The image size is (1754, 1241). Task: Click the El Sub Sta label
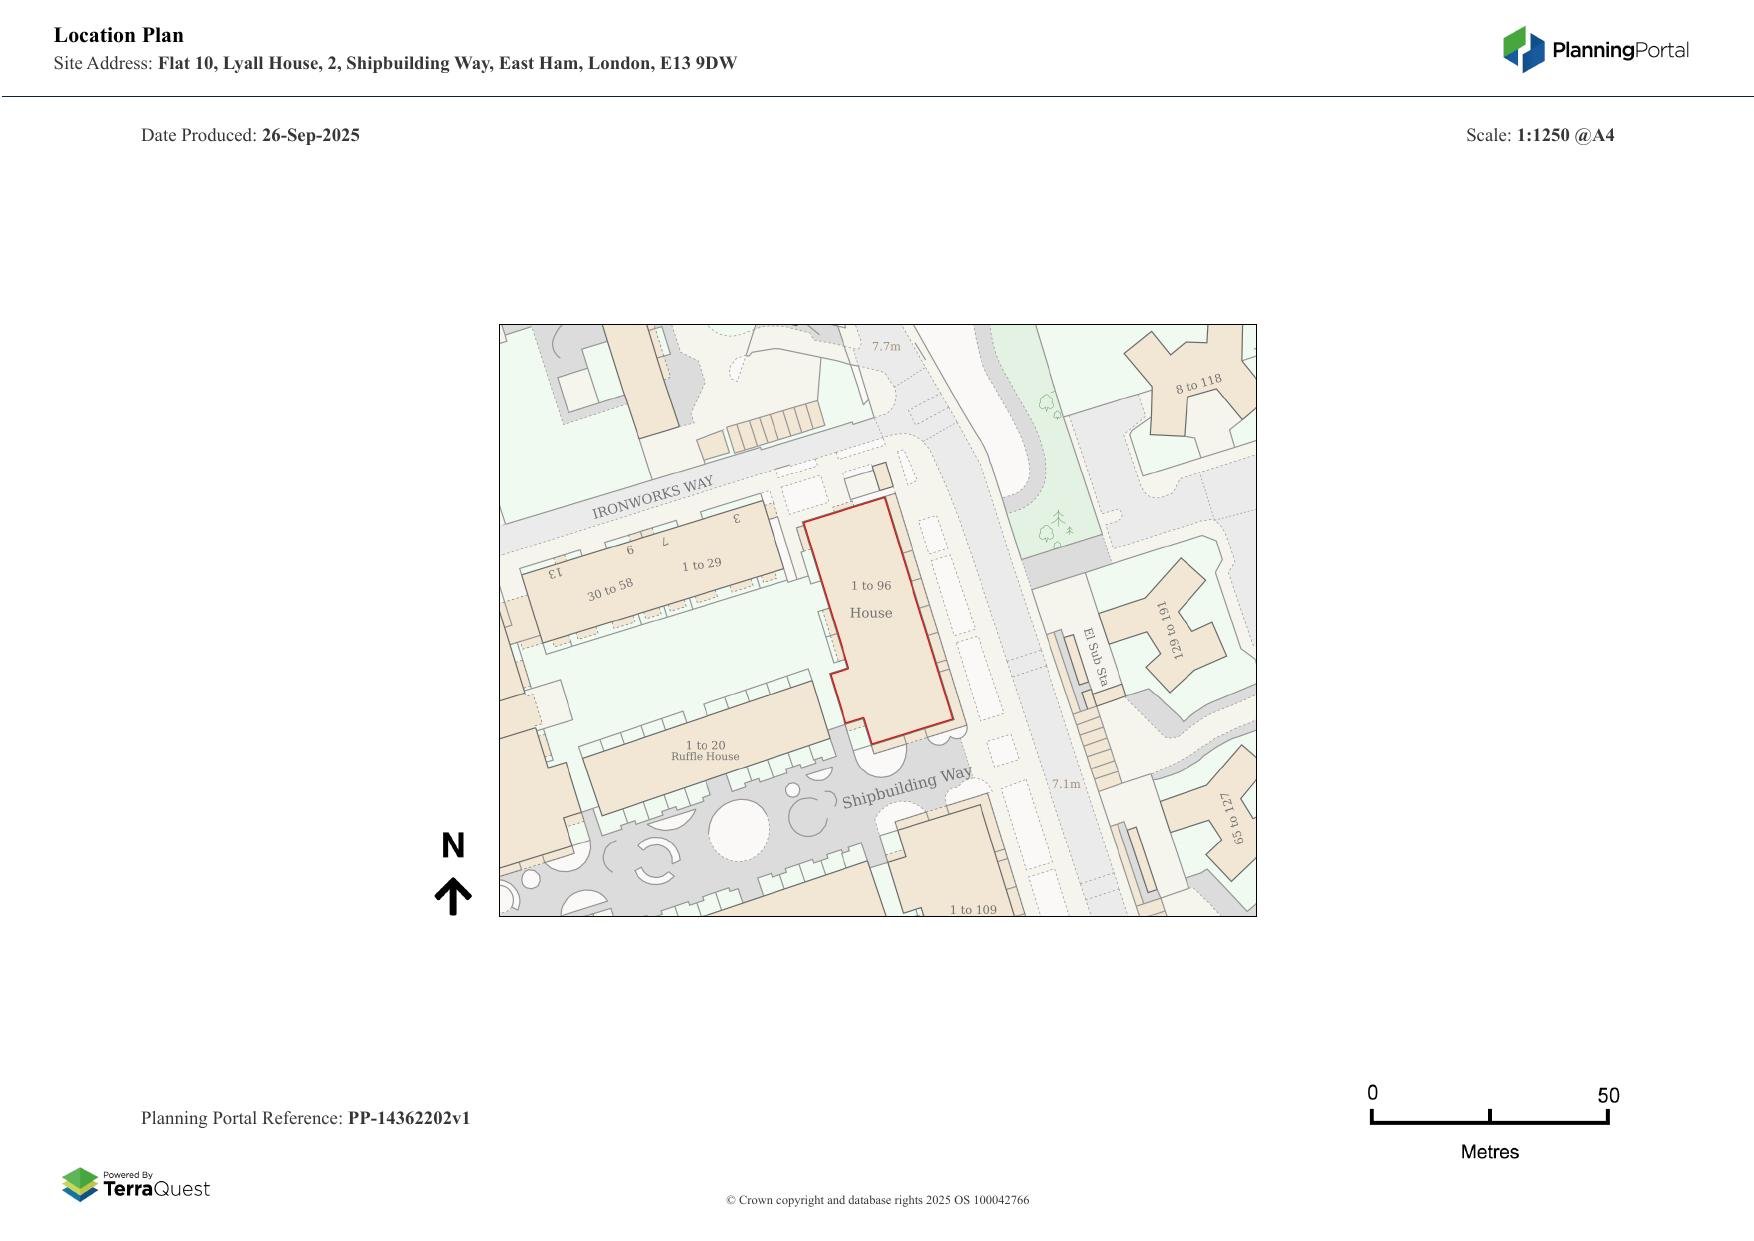click(x=1096, y=657)
